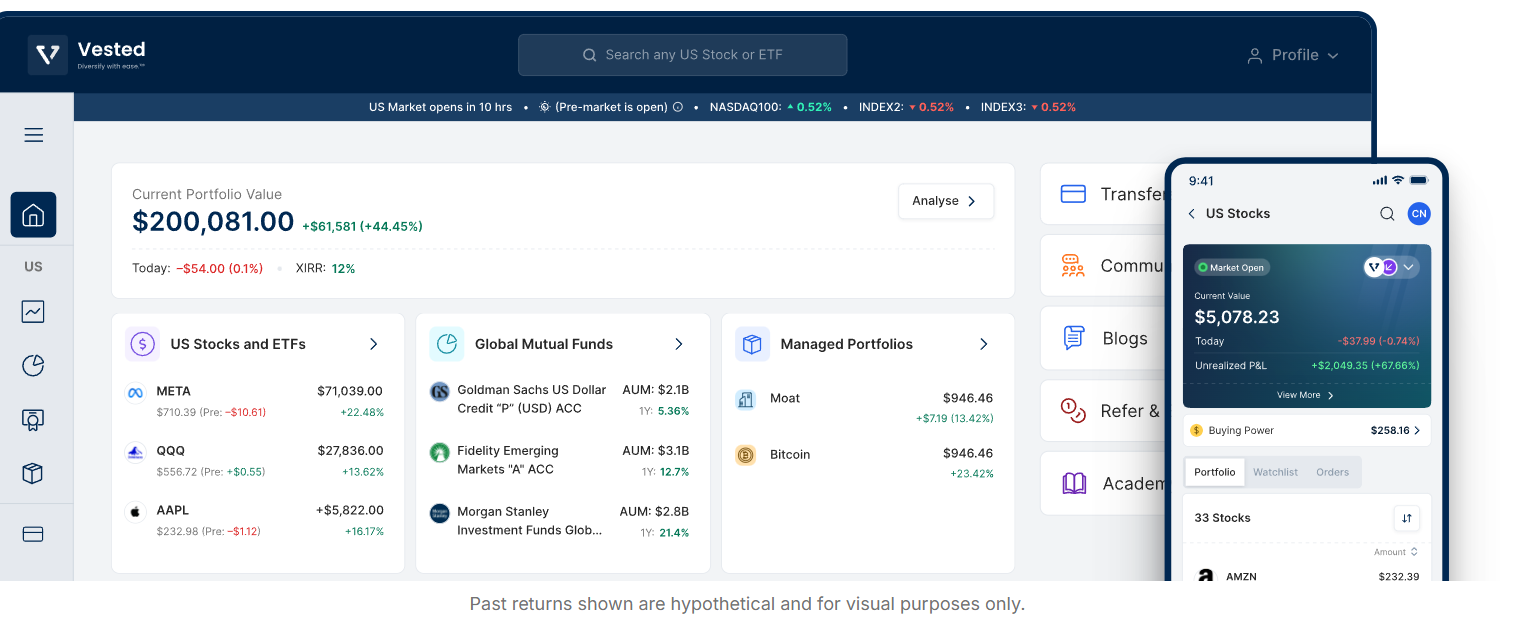Click the pre-market info icon in the ticker

pyautogui.click(x=678, y=107)
